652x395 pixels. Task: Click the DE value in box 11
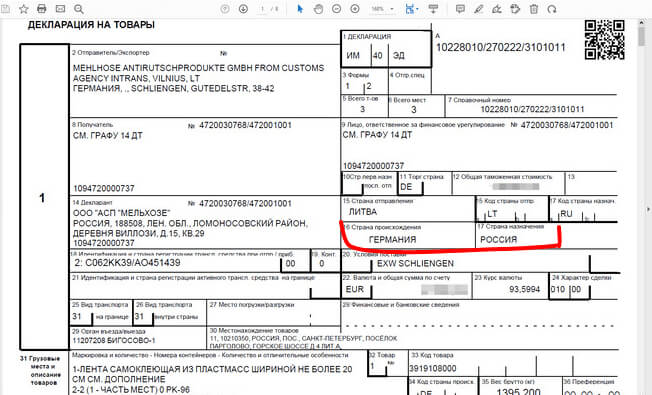406,187
